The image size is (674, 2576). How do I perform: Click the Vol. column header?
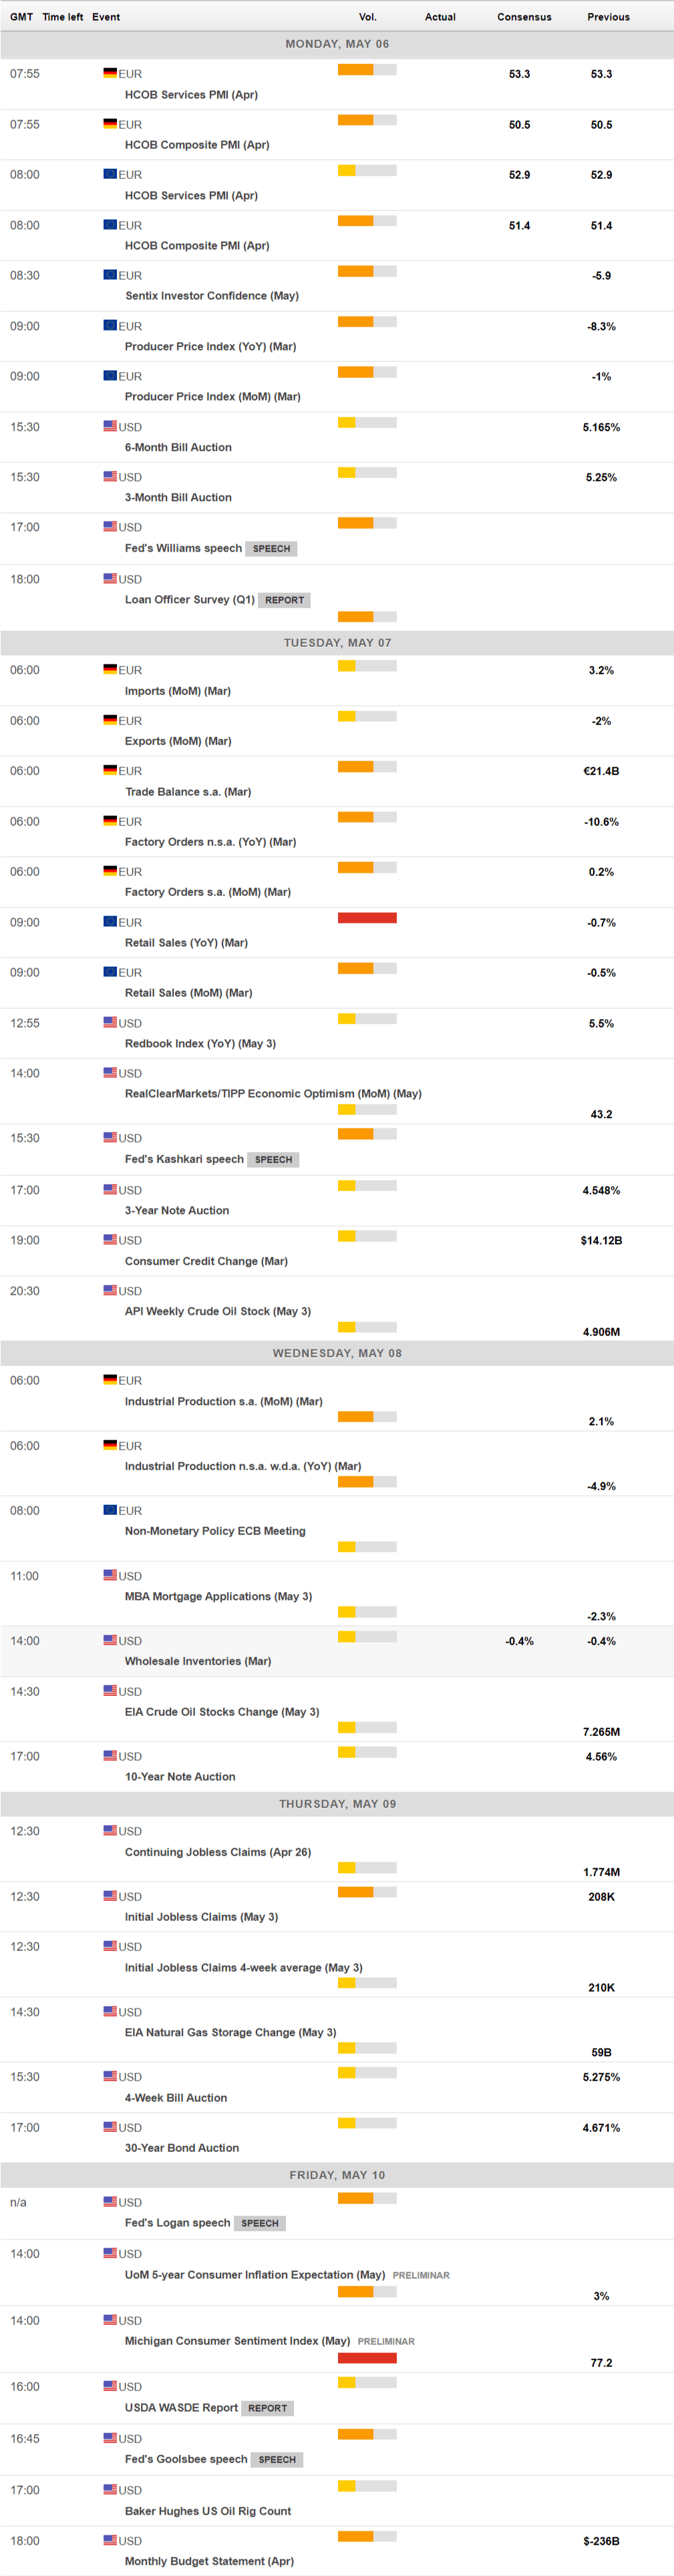[x=368, y=17]
